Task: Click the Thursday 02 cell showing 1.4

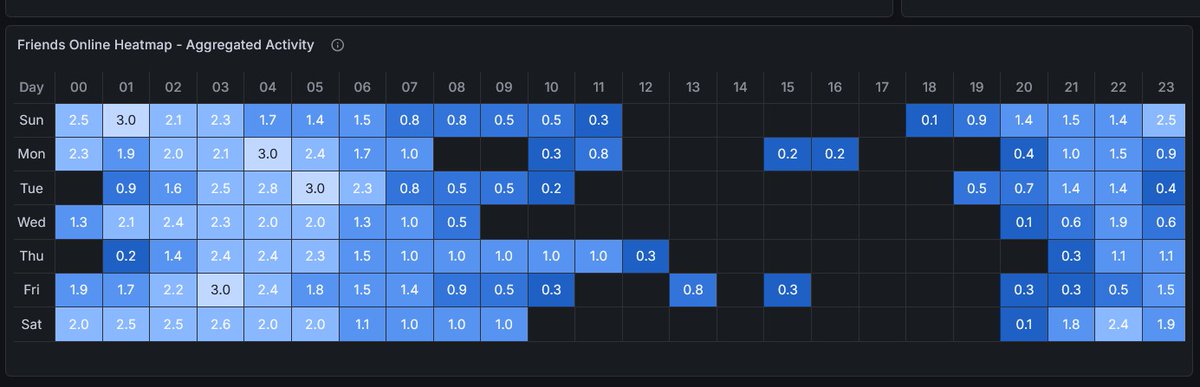Action: (x=173, y=256)
